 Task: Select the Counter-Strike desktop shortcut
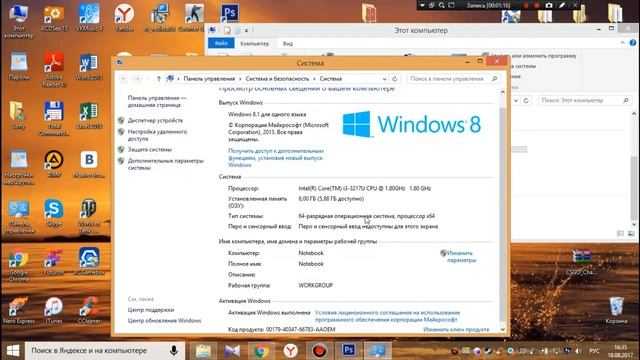click(x=194, y=18)
